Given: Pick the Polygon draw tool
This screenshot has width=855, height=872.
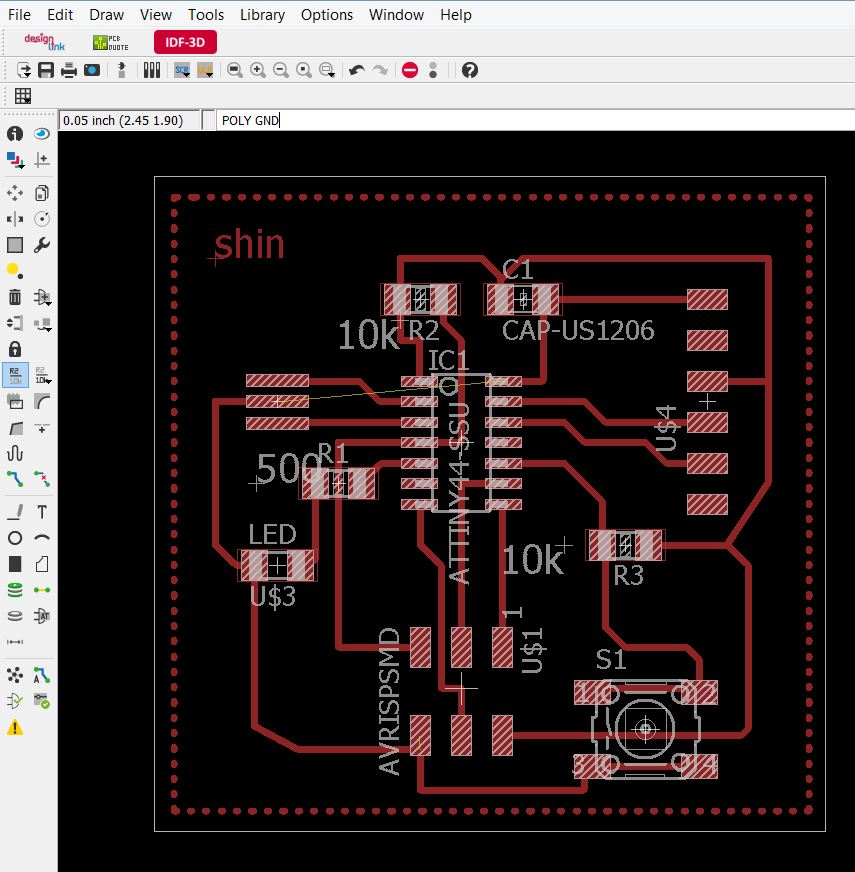Looking at the screenshot, I should [42, 564].
